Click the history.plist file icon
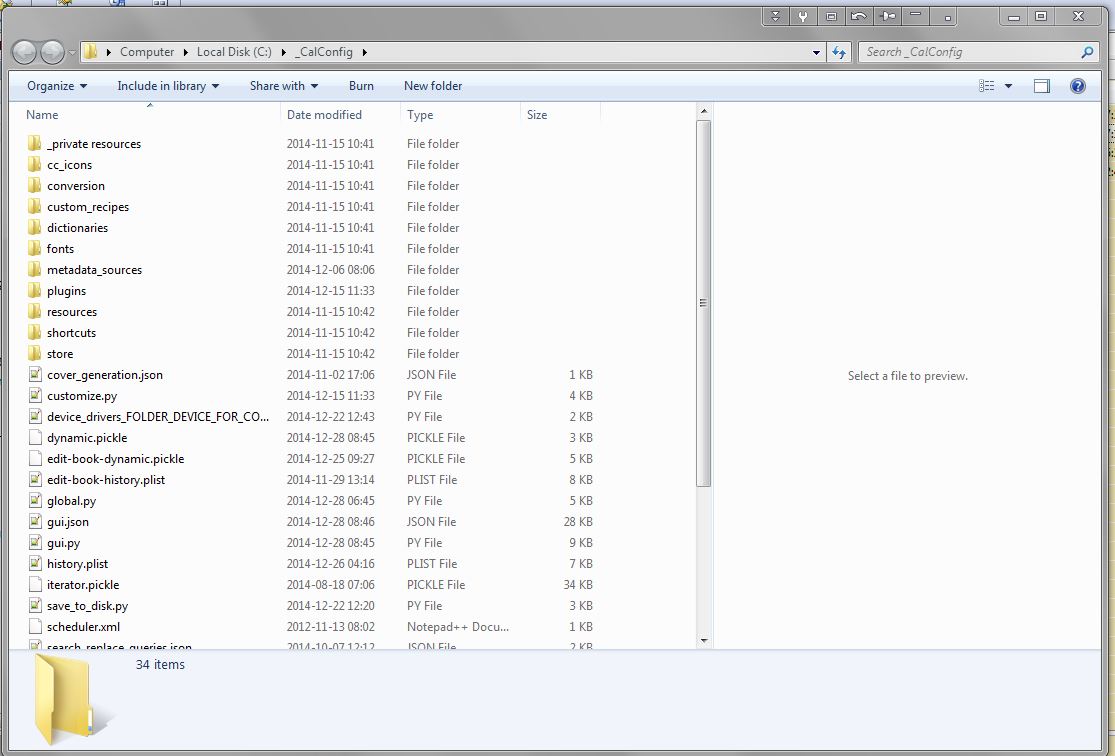Viewport: 1115px width, 756px height. pos(35,563)
